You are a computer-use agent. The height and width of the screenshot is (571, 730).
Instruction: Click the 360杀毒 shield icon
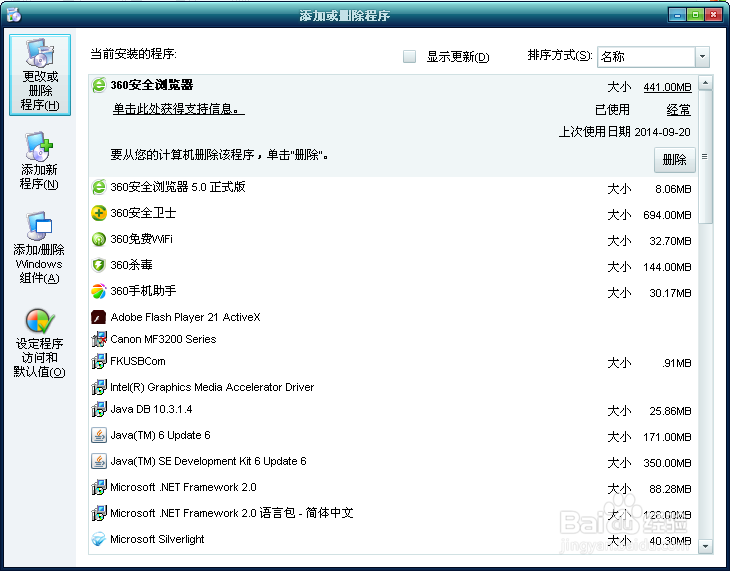(99, 265)
